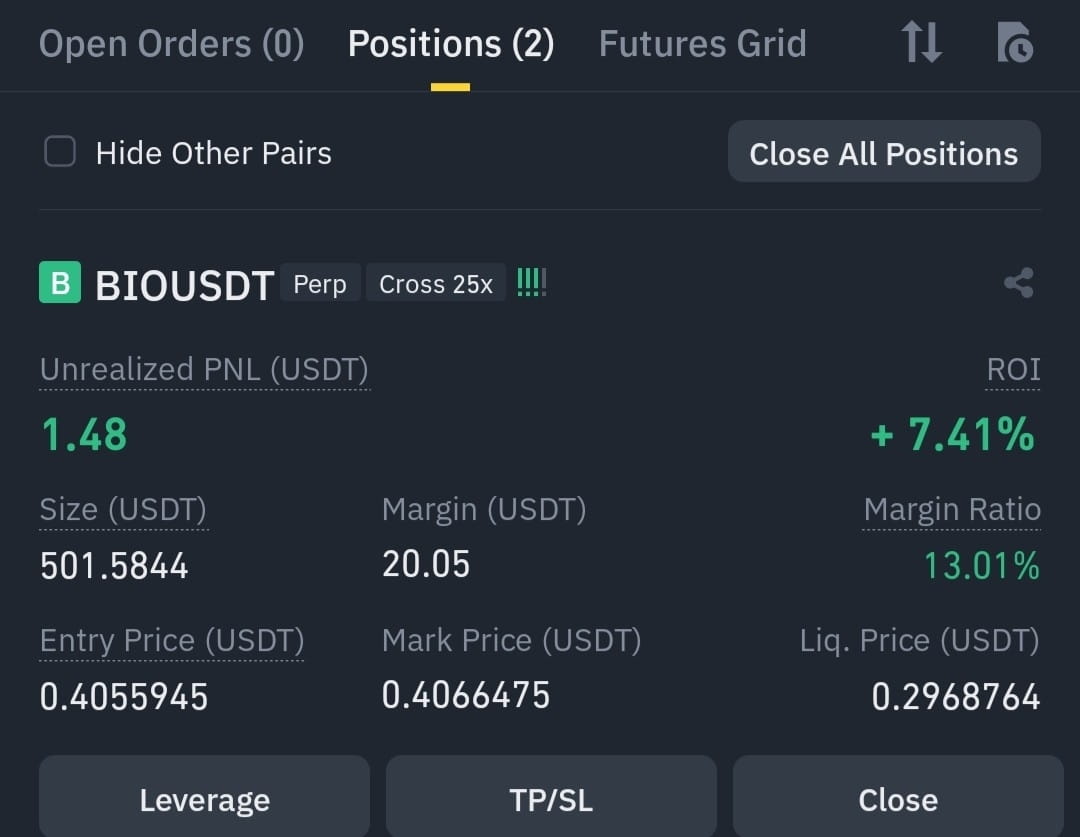Screen dimensions: 1080x837
Task: Tap the green B coin icon
Action: click(60, 282)
